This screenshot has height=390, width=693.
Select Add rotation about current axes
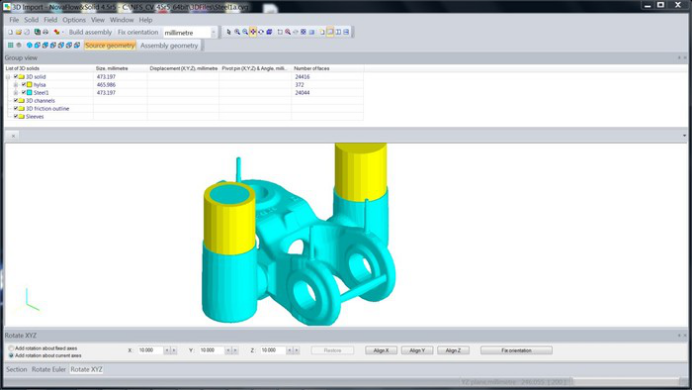click(x=11, y=356)
